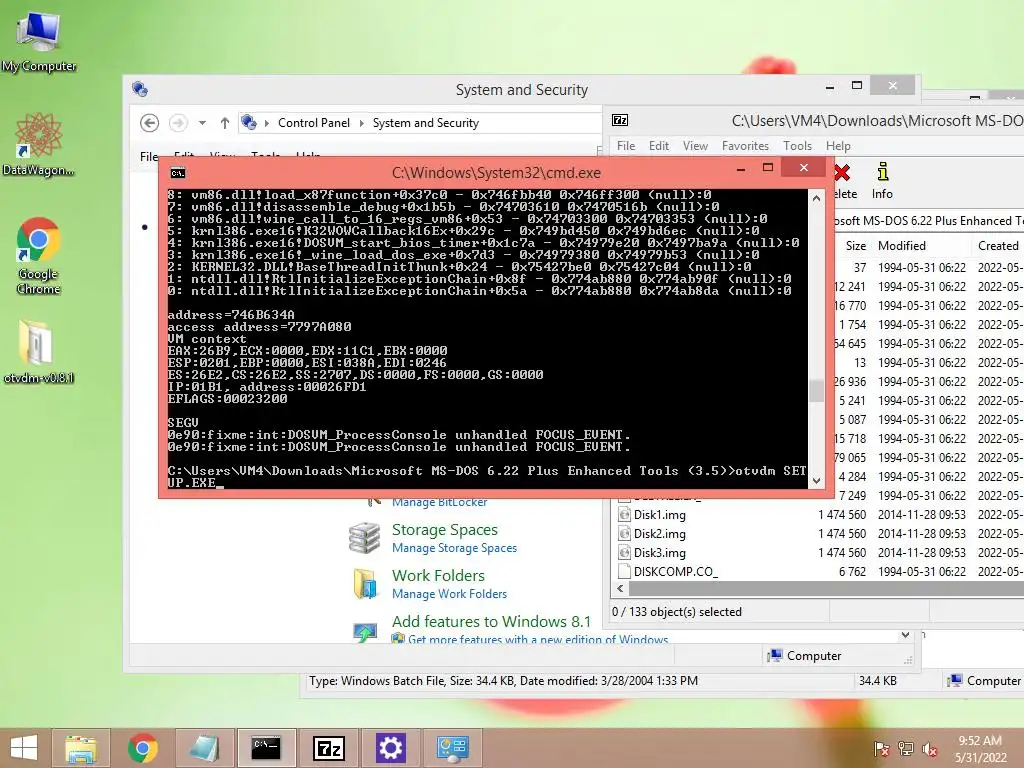Select Disk1.img in 7-Zip file list

point(660,515)
